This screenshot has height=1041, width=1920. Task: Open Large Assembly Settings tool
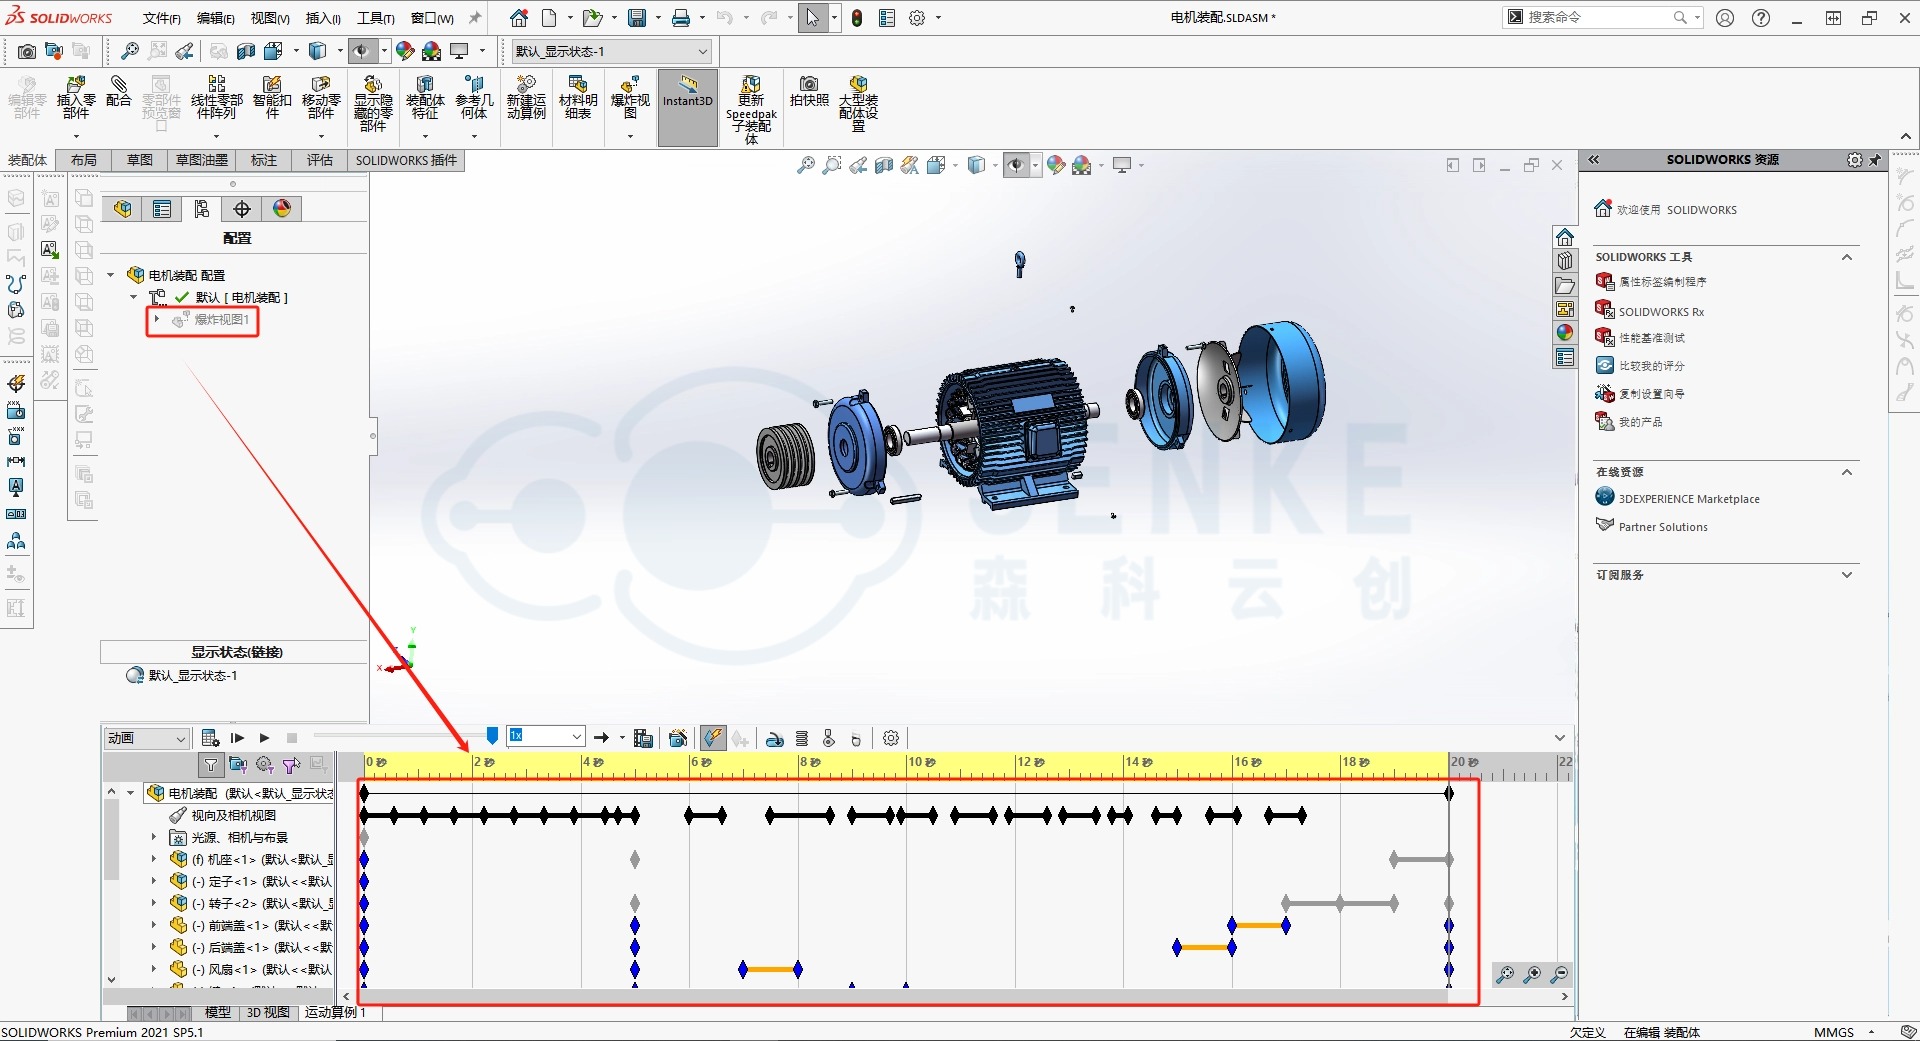(858, 103)
